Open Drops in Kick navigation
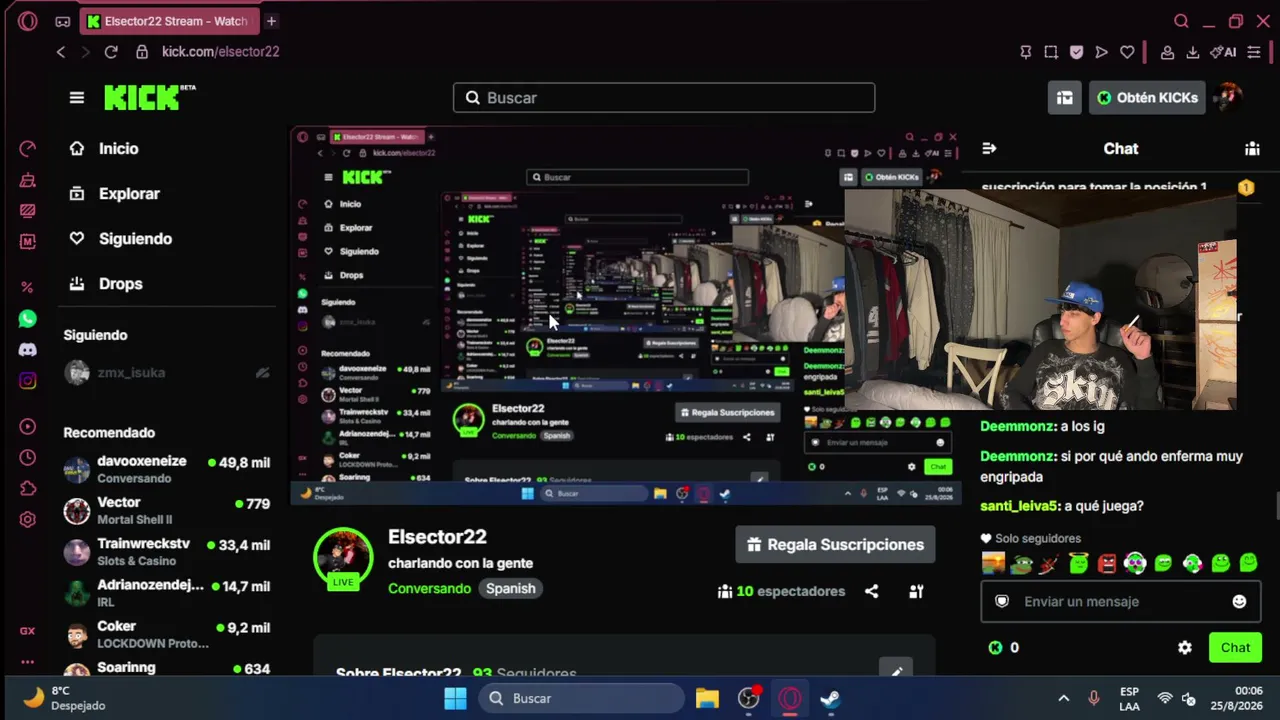 [x=120, y=284]
